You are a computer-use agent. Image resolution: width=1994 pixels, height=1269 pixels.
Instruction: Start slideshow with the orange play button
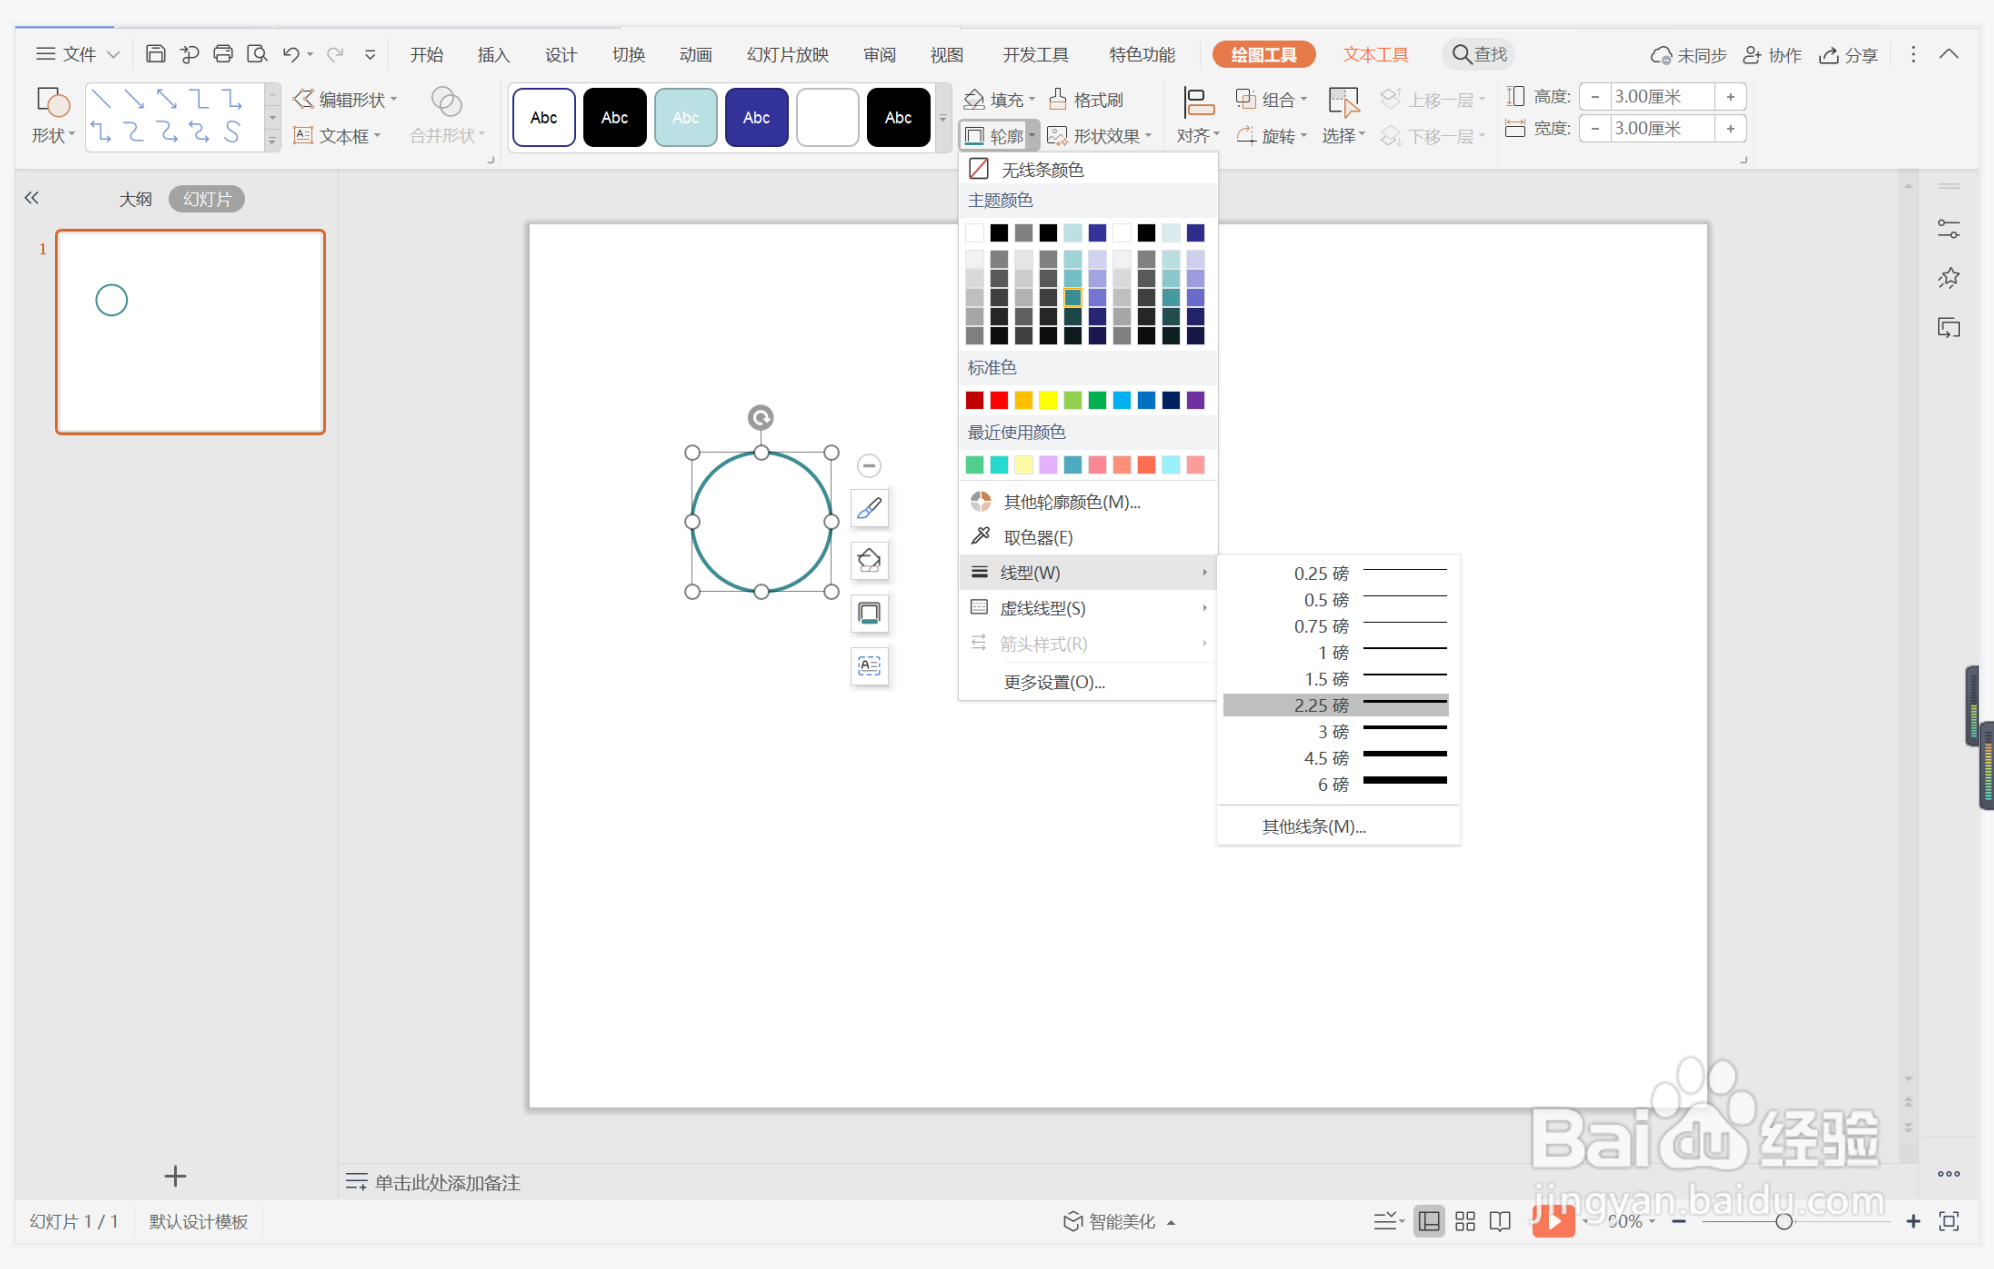point(1552,1220)
